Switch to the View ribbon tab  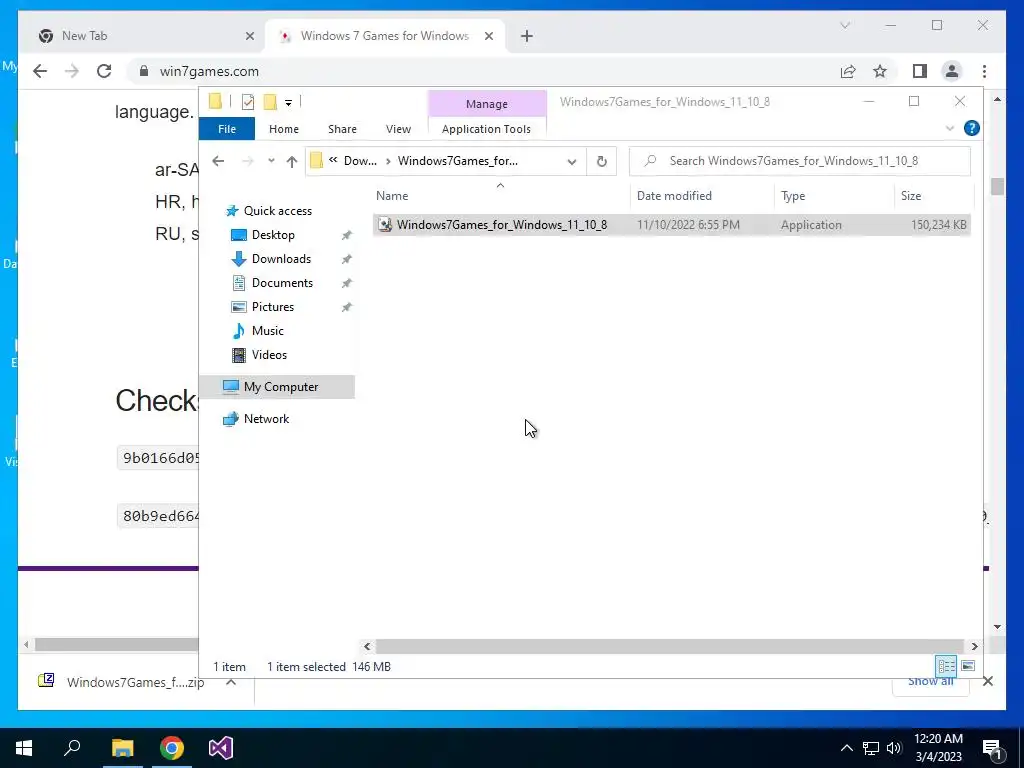click(x=398, y=129)
